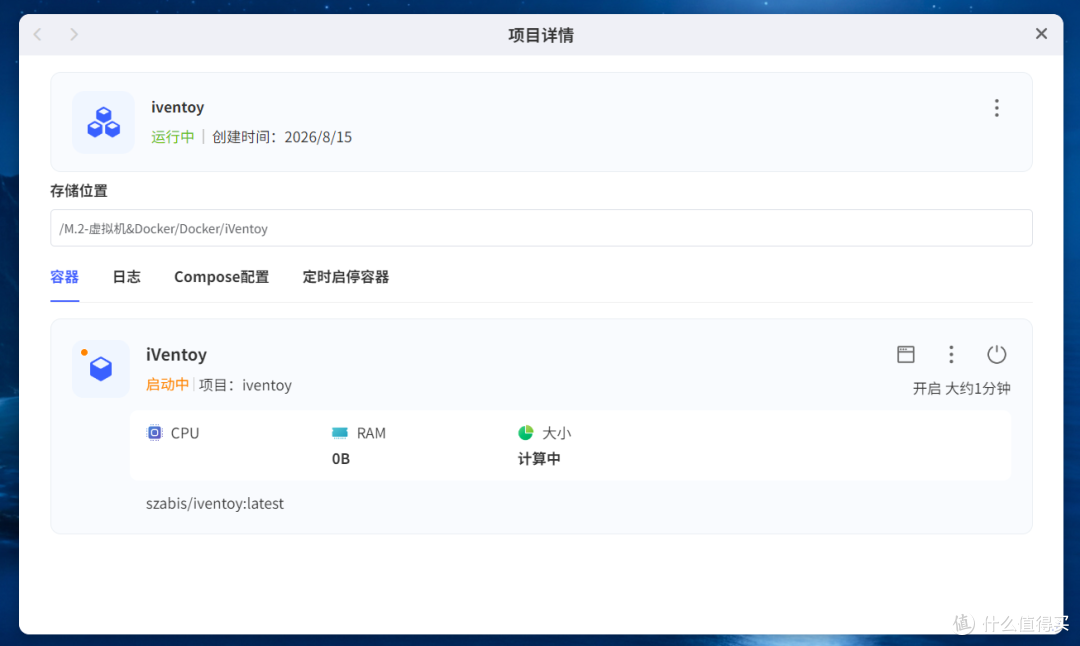
Task: Click the szabis/iventoy:latest image name
Action: pyautogui.click(x=215, y=503)
